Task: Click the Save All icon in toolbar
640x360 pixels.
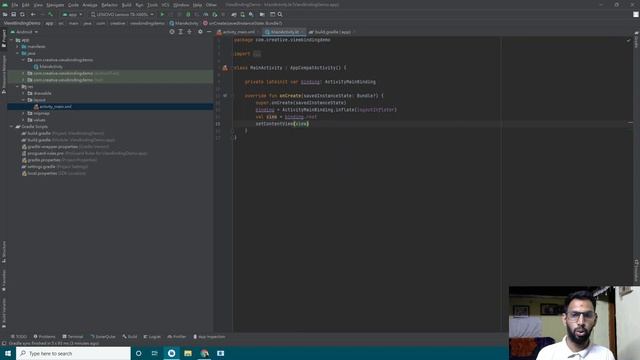Action: [13, 14]
